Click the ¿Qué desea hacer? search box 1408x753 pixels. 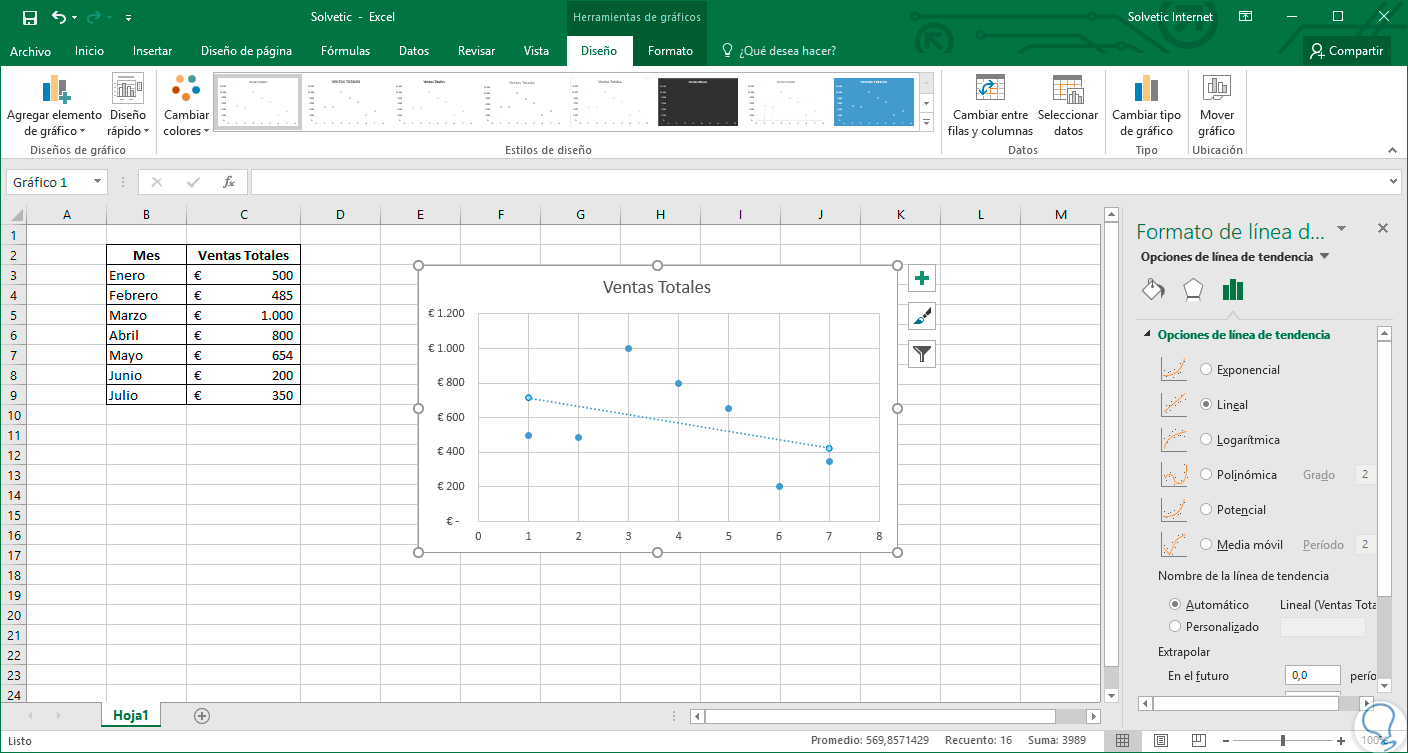point(778,51)
